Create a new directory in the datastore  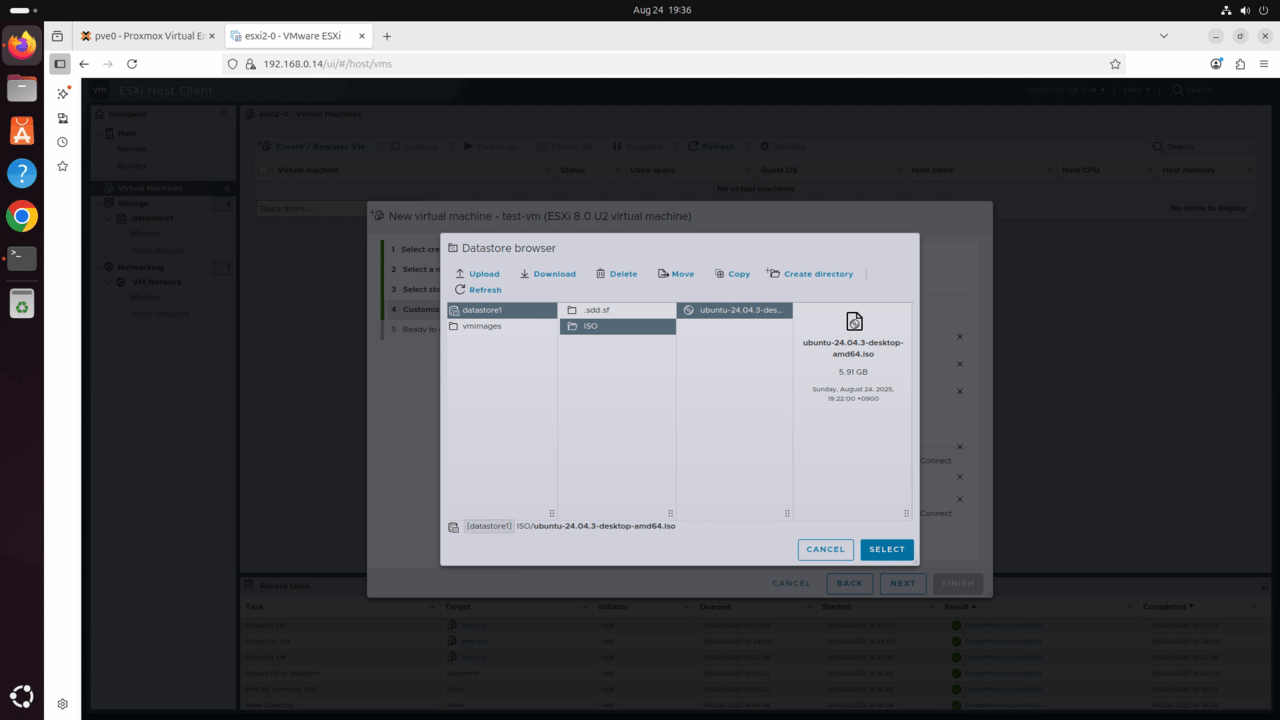pos(810,274)
